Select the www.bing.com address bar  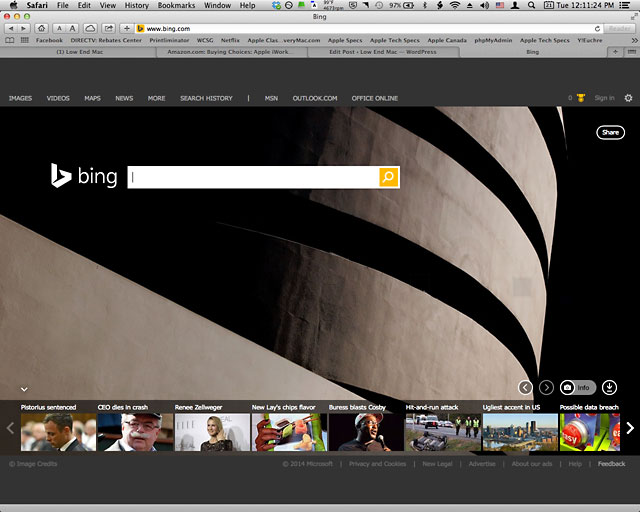(365, 29)
